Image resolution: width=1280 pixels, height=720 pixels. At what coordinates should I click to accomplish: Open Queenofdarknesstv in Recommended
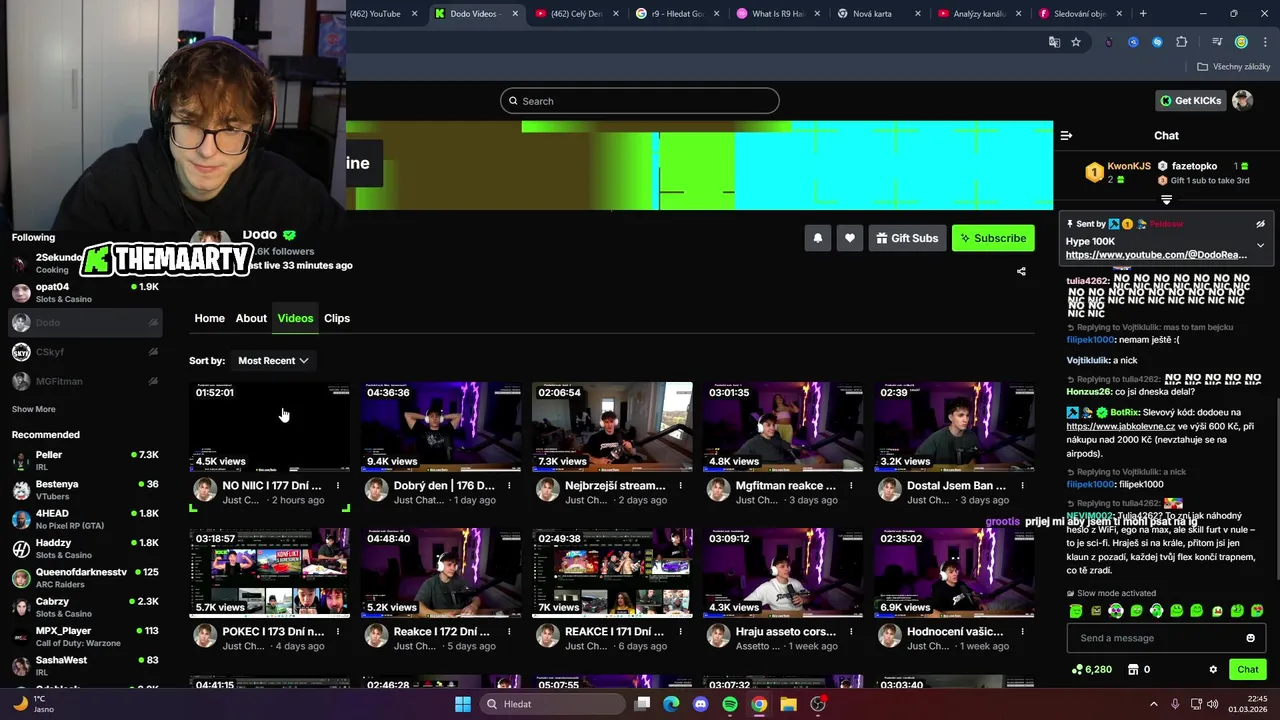pyautogui.click(x=84, y=578)
